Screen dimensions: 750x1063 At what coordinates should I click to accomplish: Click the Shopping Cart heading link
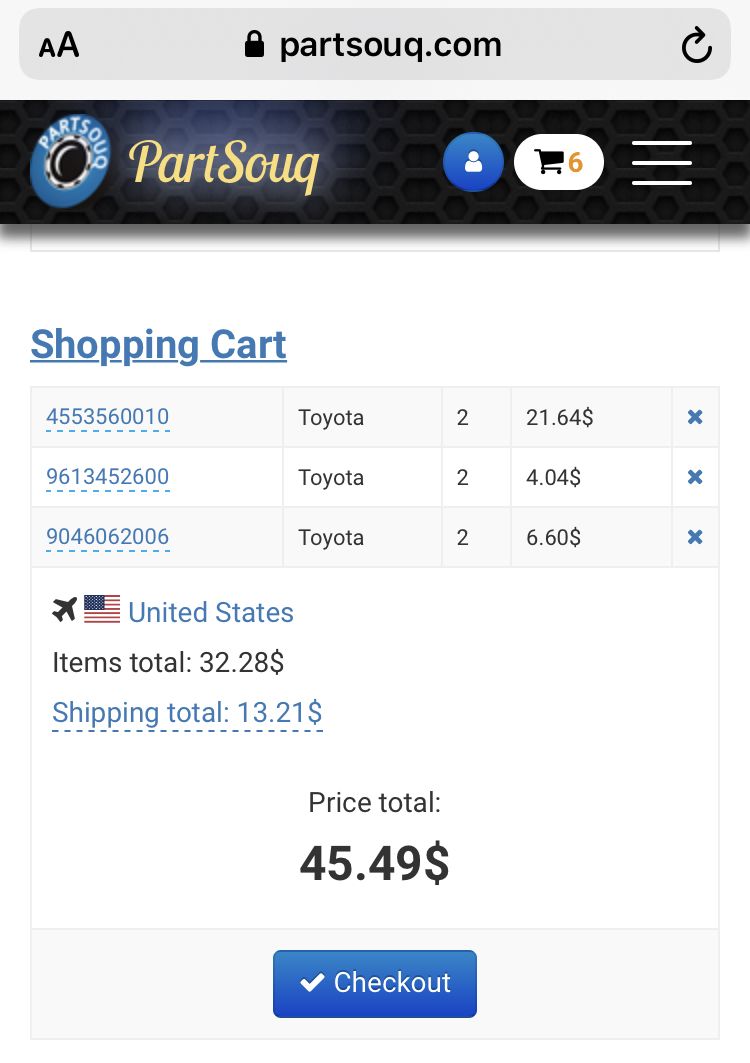coord(159,344)
